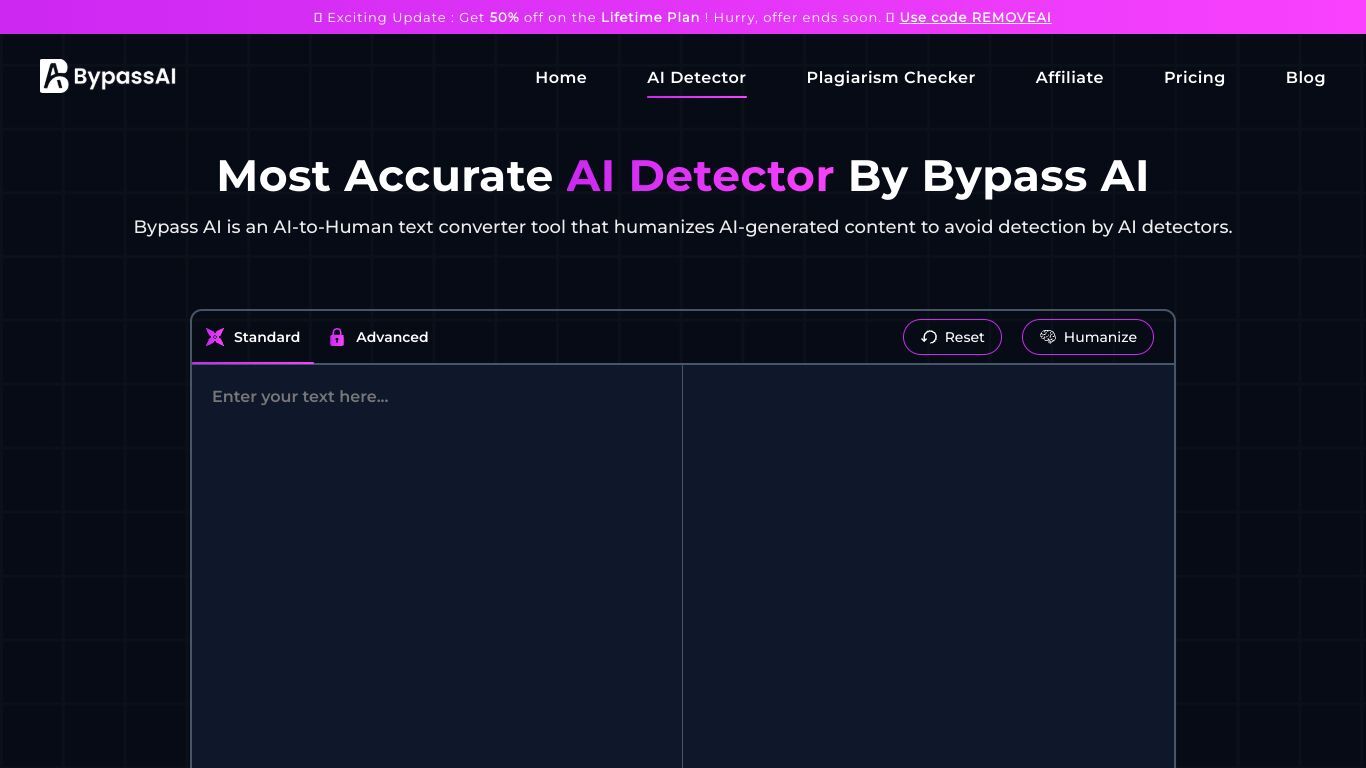The image size is (1366, 768).
Task: Click the Most Accurate AI Detector heading
Action: (683, 176)
